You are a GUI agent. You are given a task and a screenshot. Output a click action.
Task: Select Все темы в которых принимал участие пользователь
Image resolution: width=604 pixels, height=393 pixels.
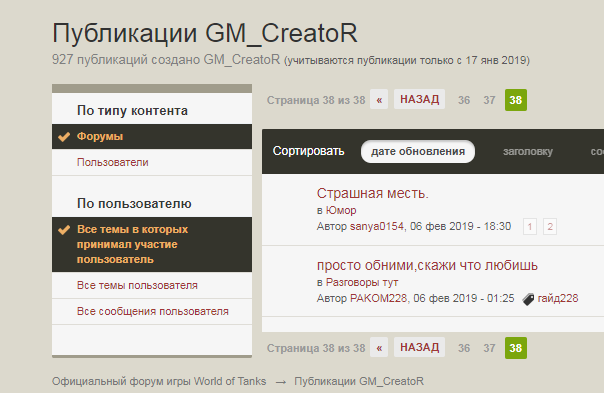pos(152,244)
